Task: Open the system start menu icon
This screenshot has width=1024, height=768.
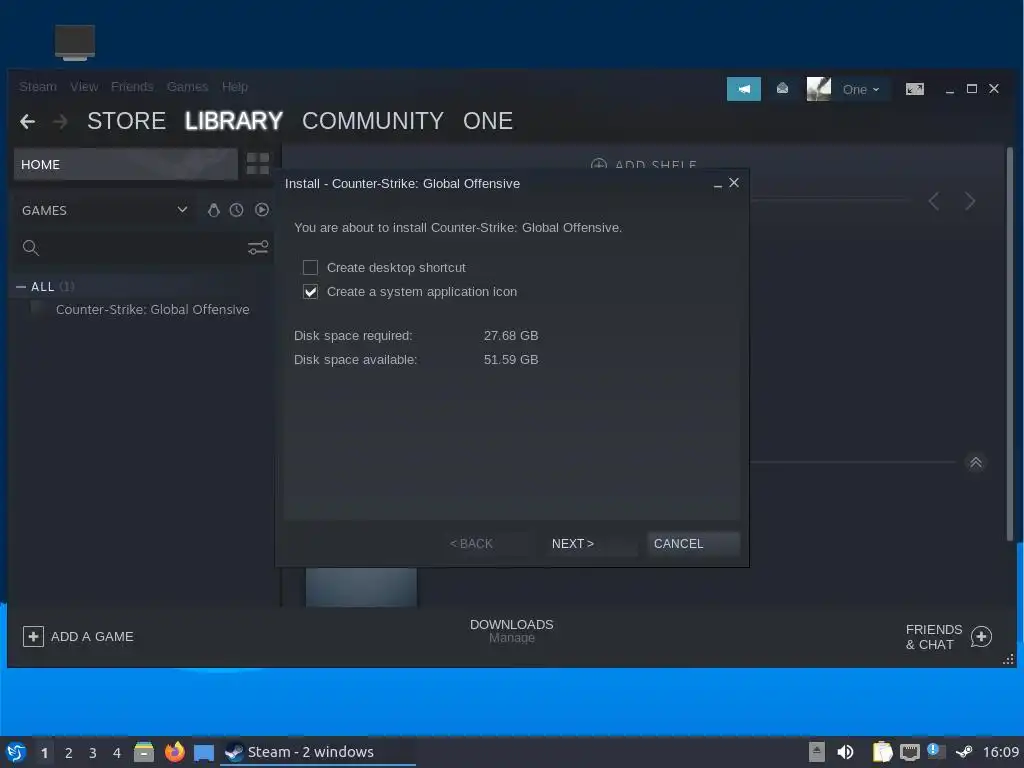Action: [x=16, y=752]
